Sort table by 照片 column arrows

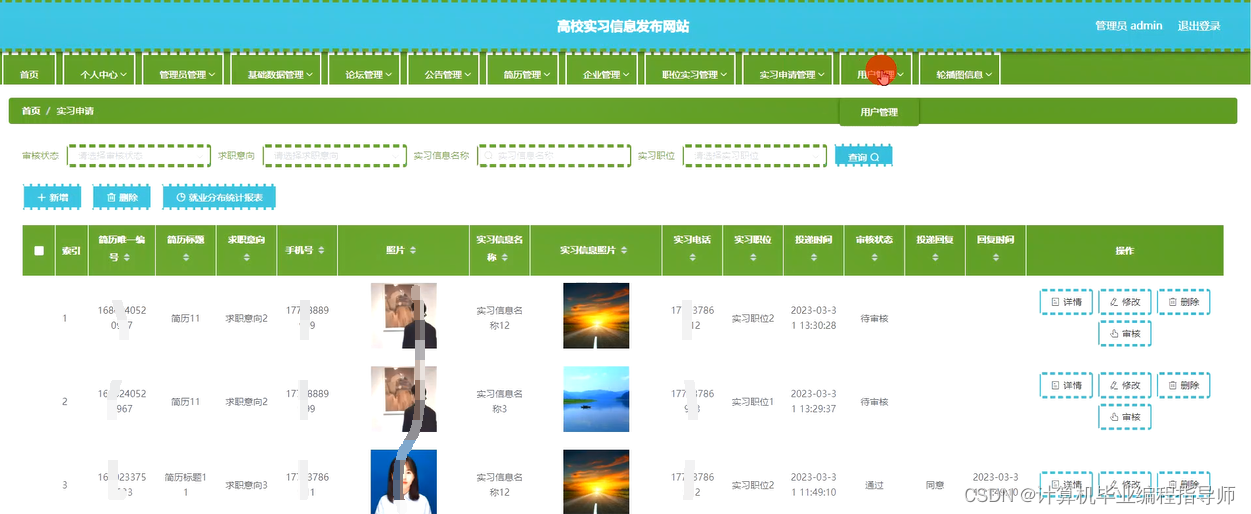click(x=413, y=250)
